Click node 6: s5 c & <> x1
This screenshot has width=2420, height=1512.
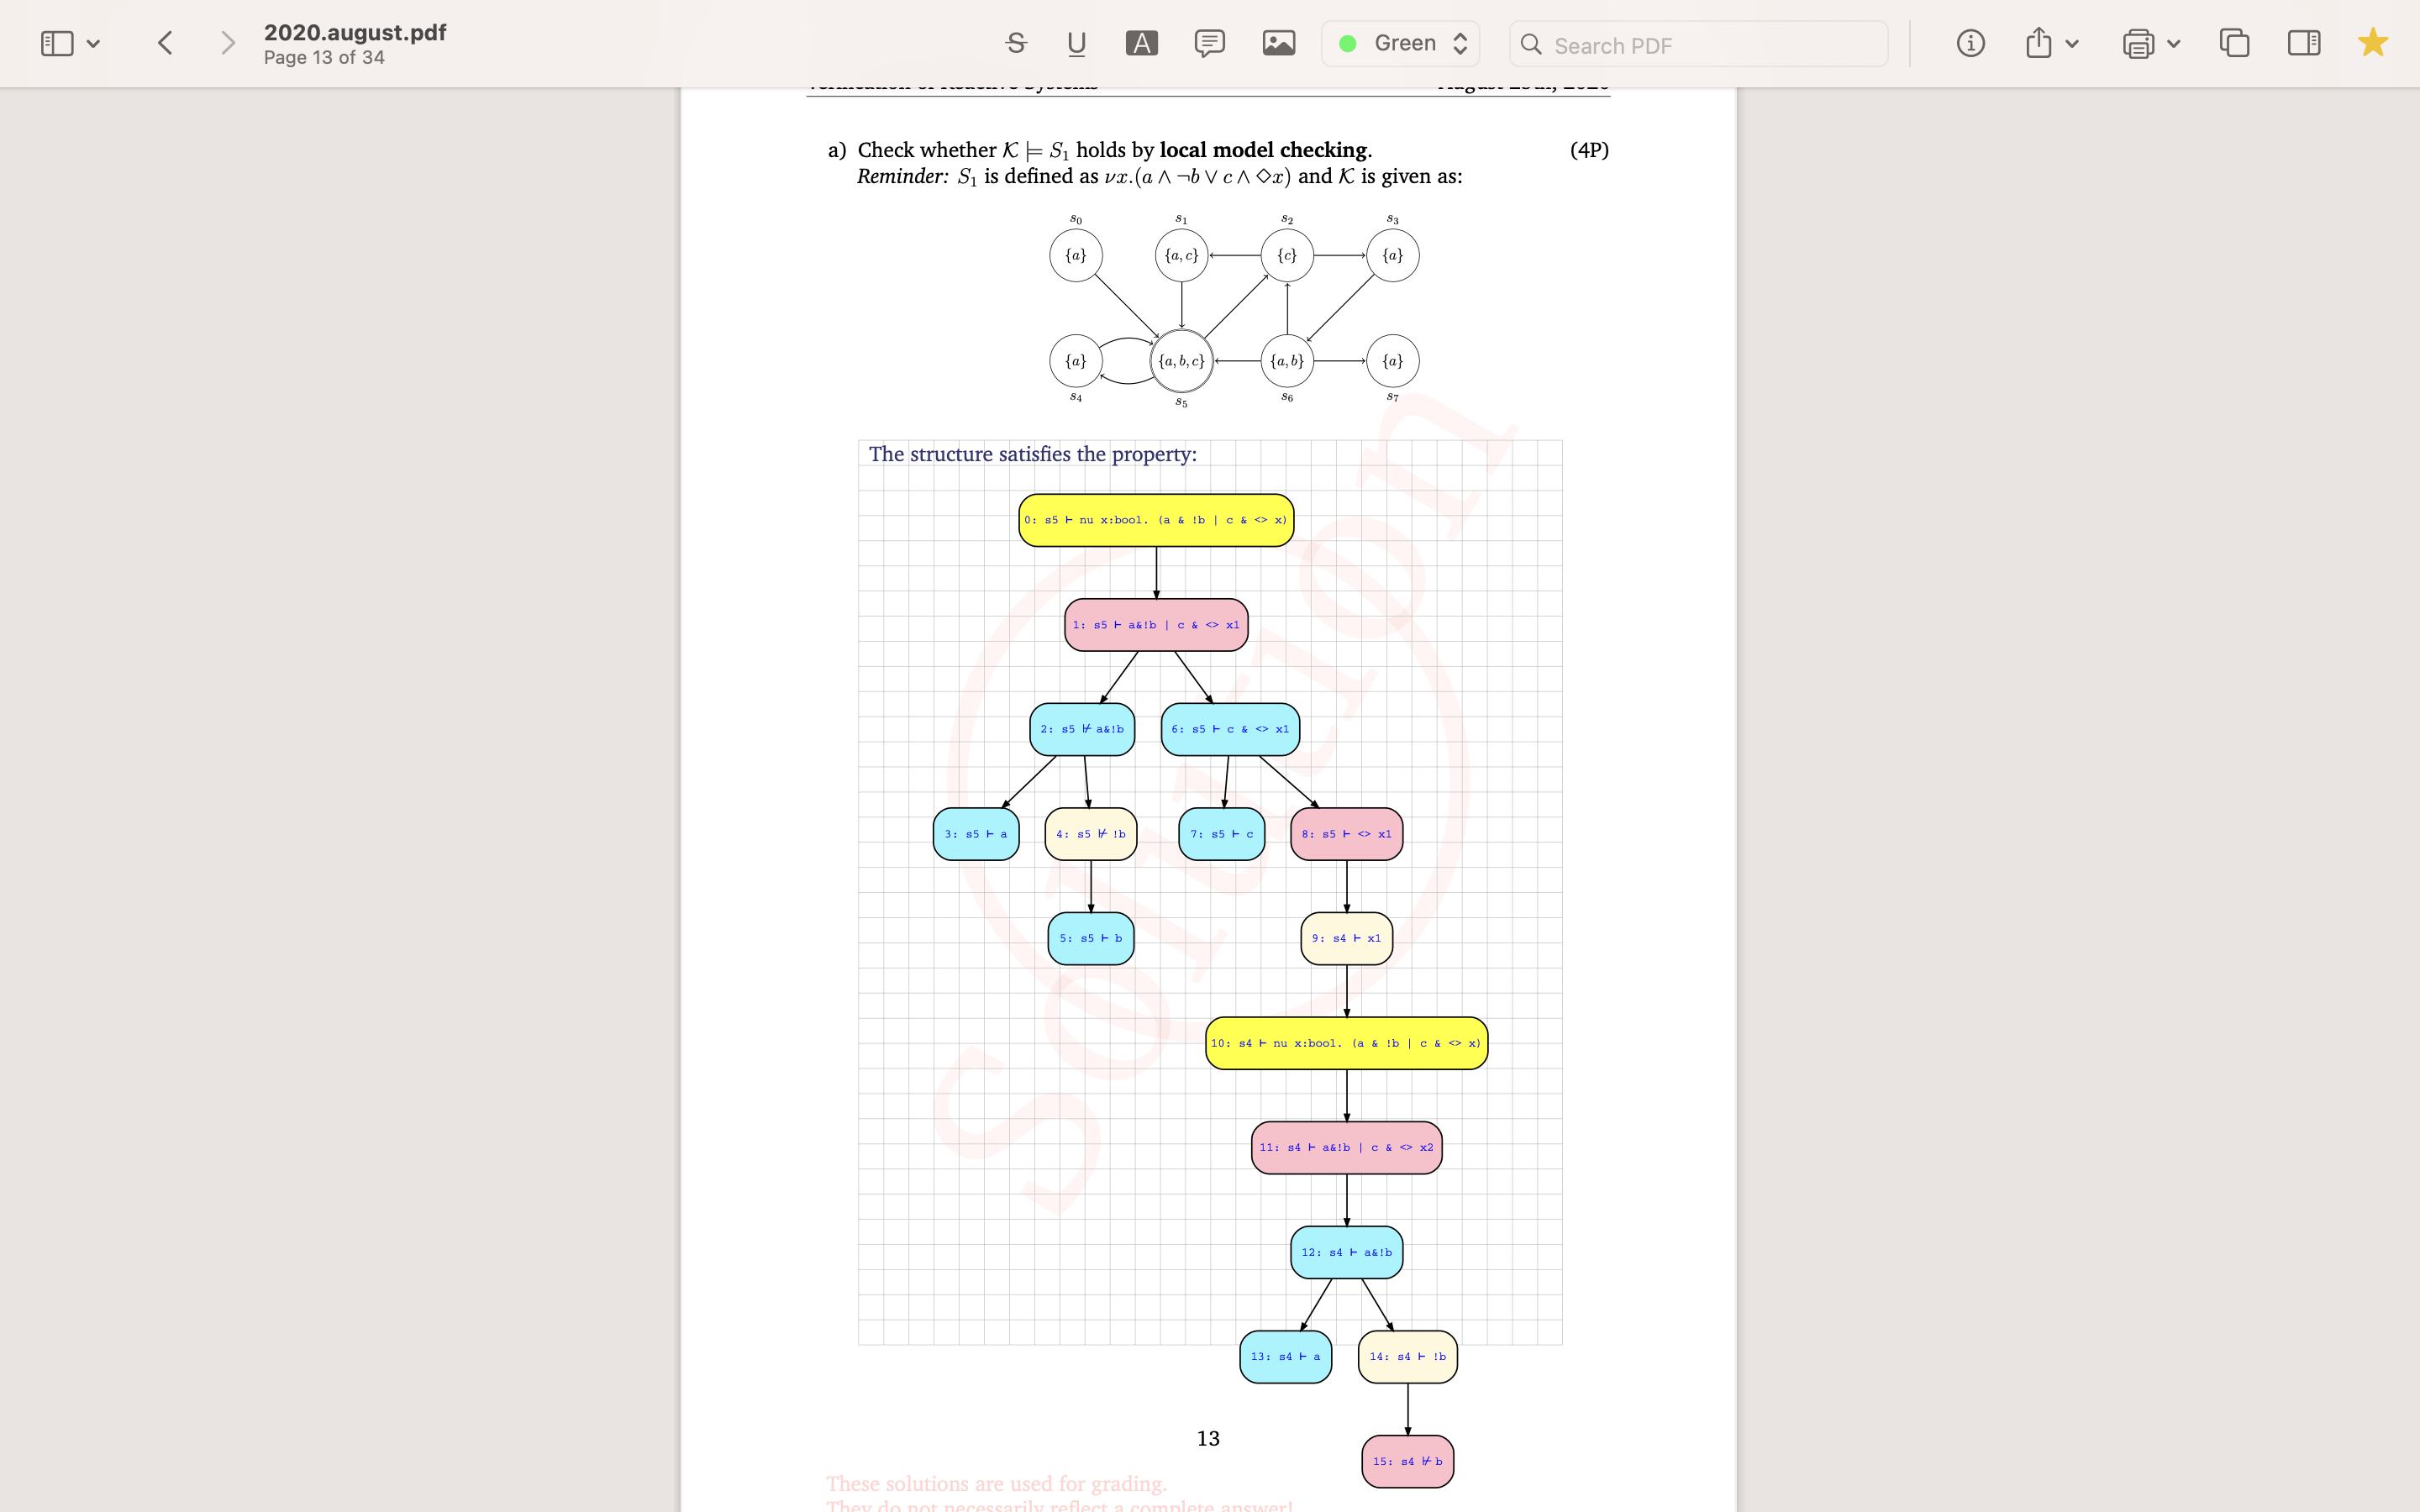point(1230,729)
